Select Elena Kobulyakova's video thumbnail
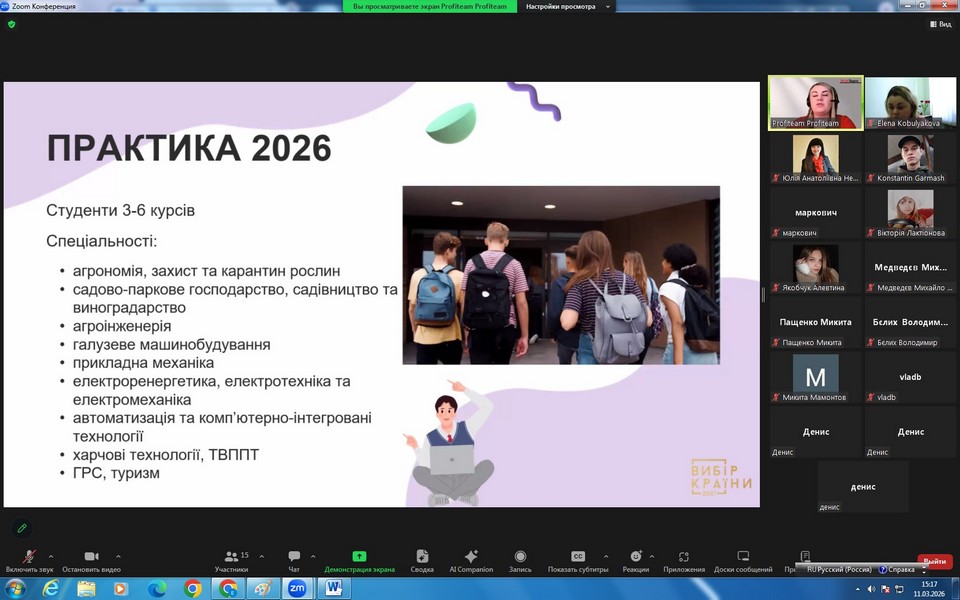Viewport: 960px width, 600px height. (909, 103)
